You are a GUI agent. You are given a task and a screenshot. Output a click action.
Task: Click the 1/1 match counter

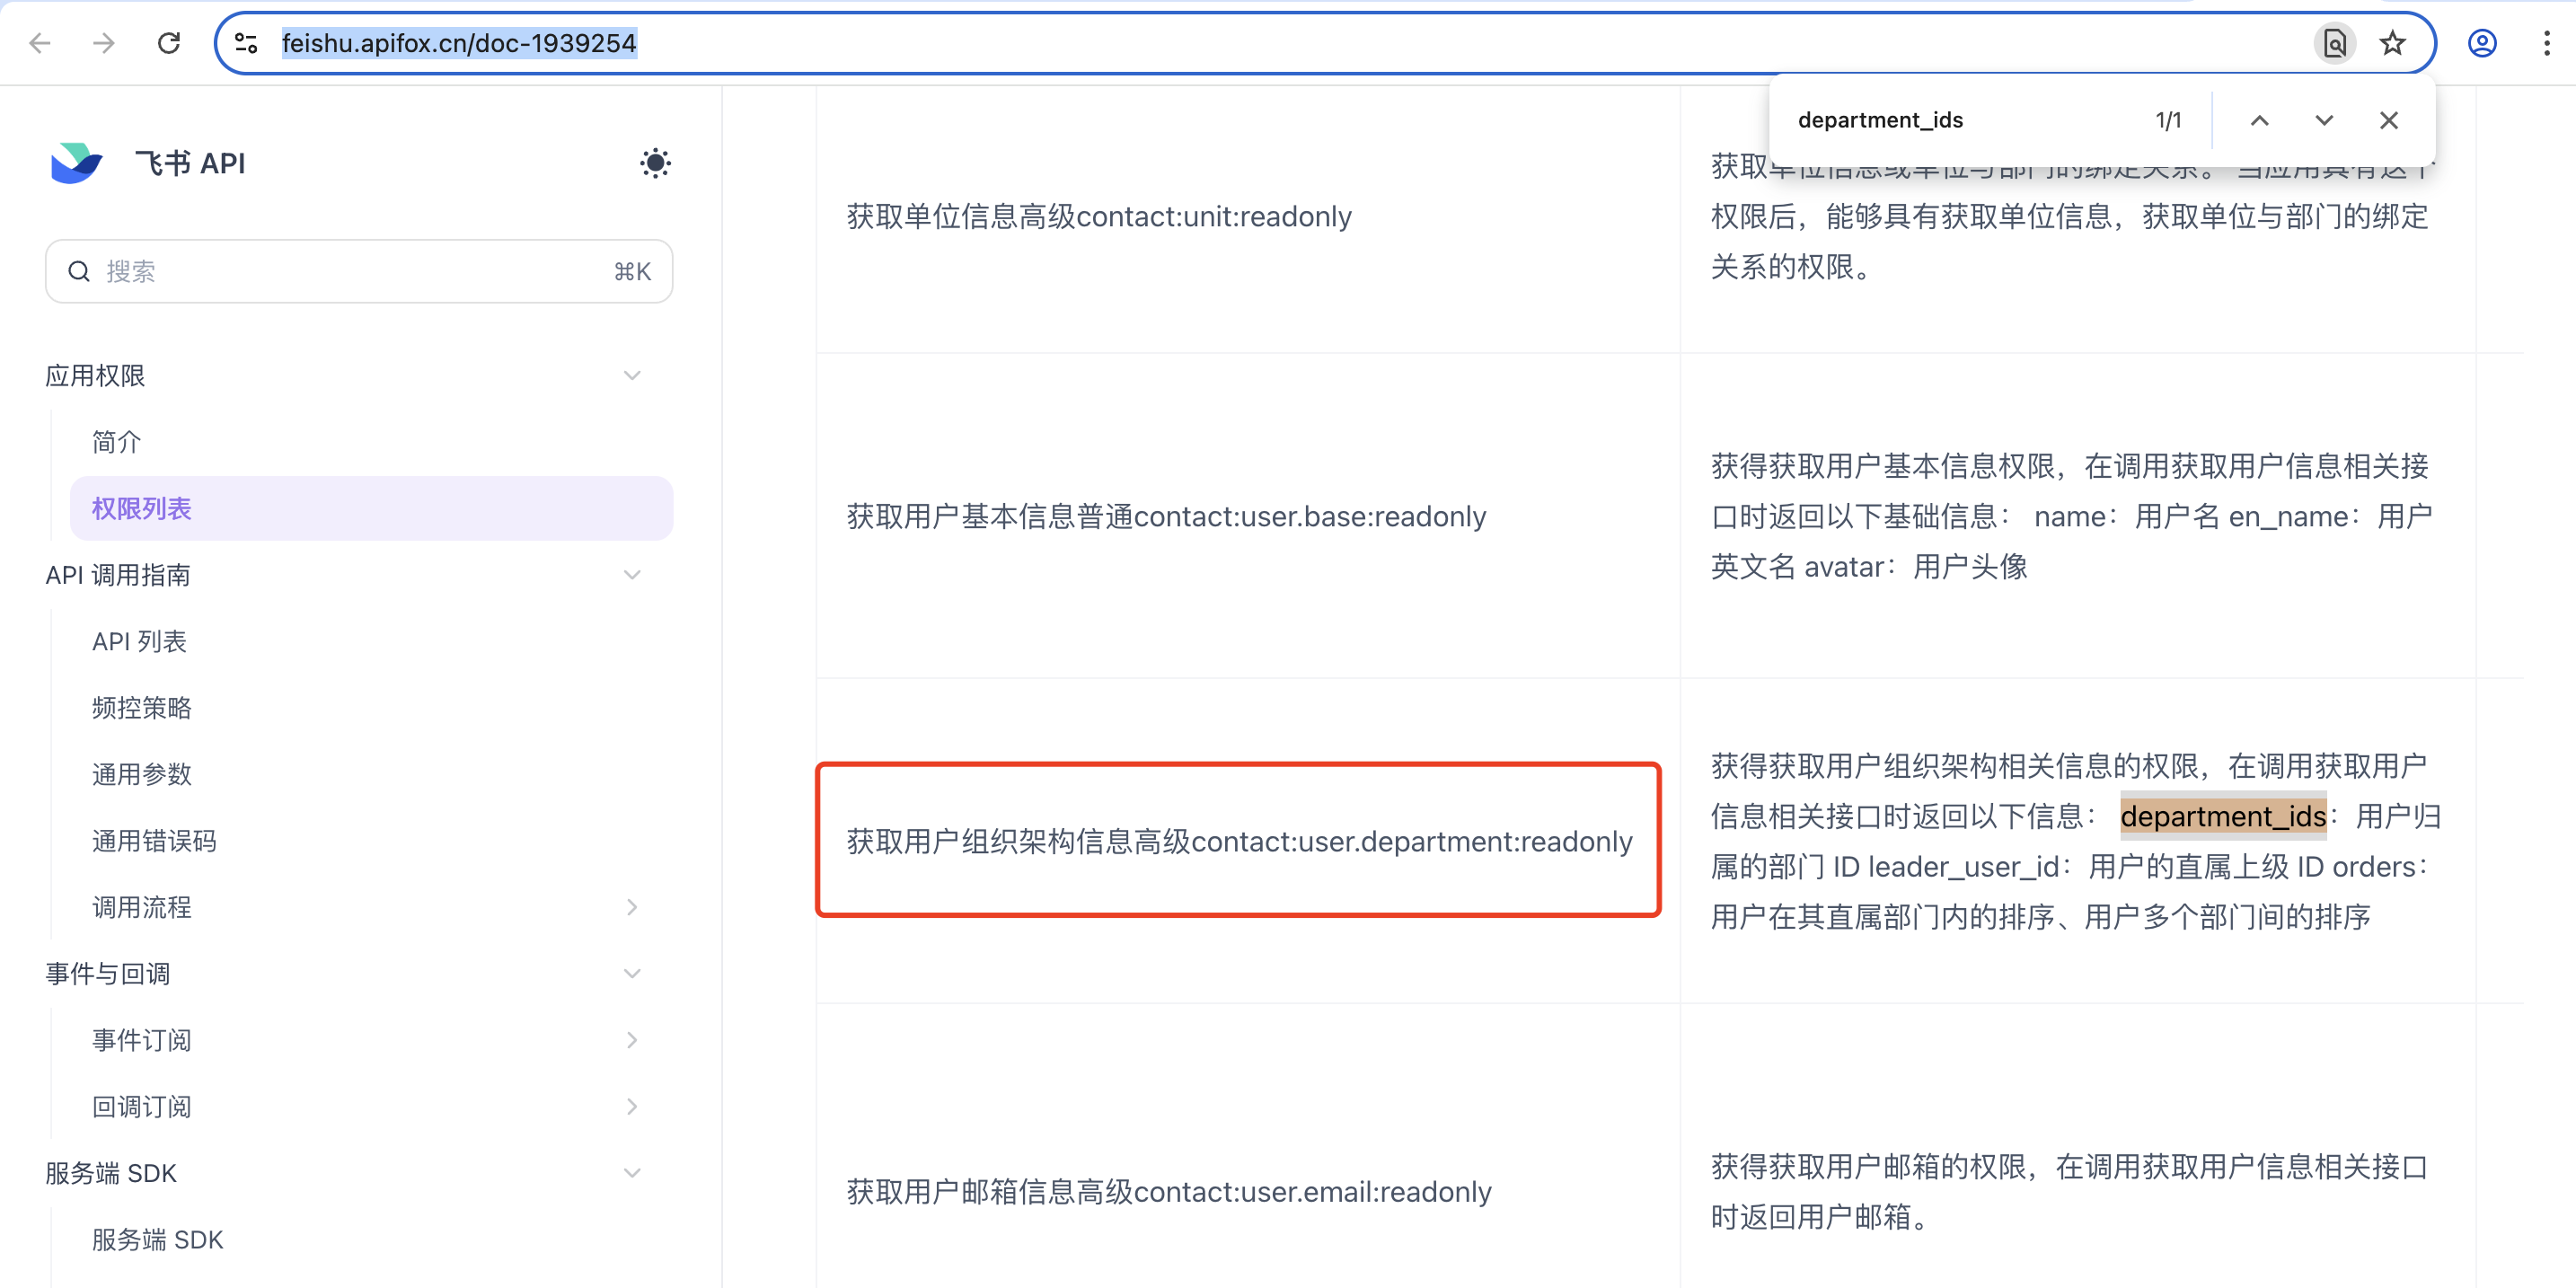coord(2168,120)
